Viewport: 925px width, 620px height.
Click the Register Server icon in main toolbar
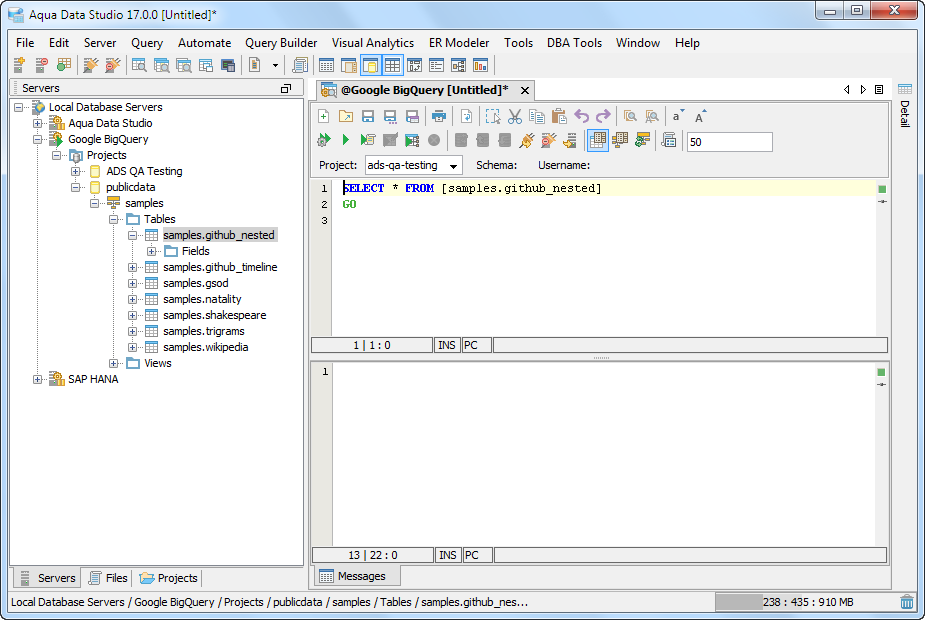tap(19, 65)
